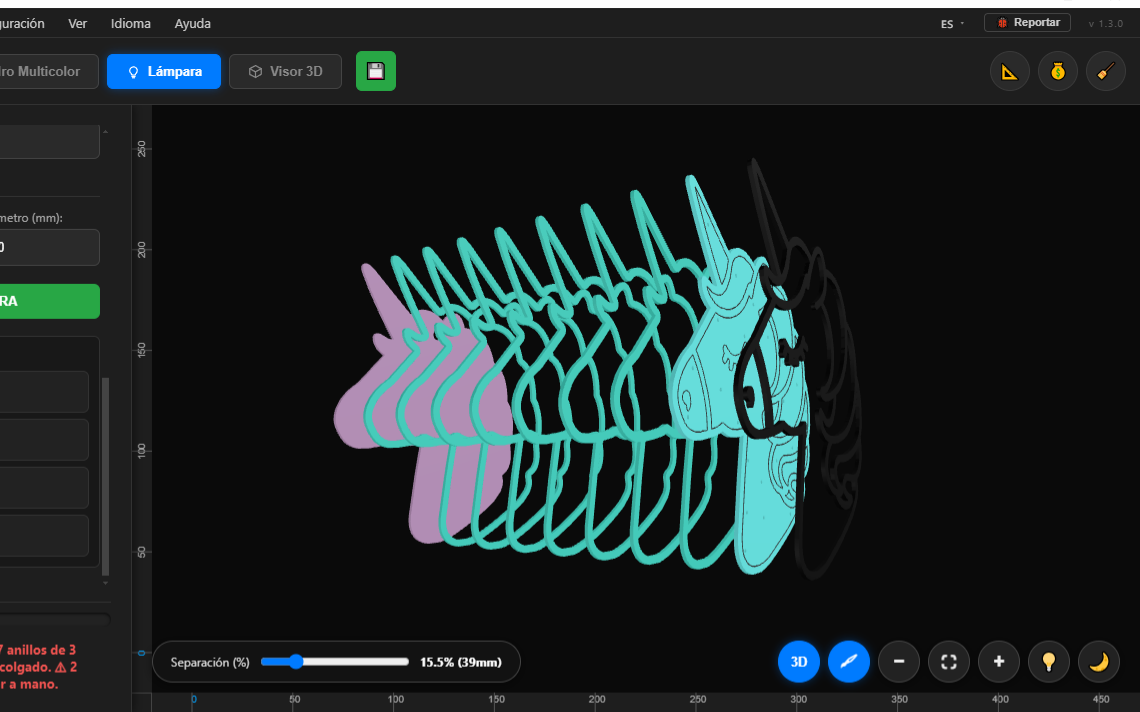Click the bug icon in Reportar
The height and width of the screenshot is (712, 1140).
(1002, 23)
